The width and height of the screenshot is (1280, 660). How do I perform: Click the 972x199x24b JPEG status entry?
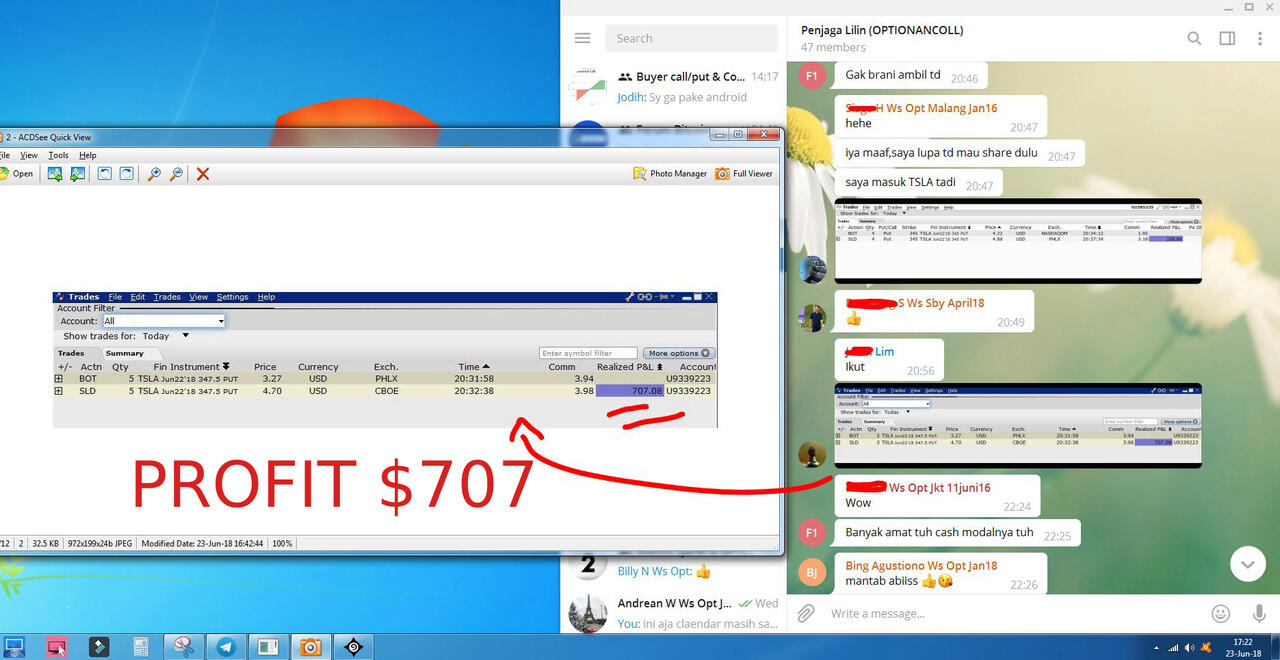pos(100,543)
